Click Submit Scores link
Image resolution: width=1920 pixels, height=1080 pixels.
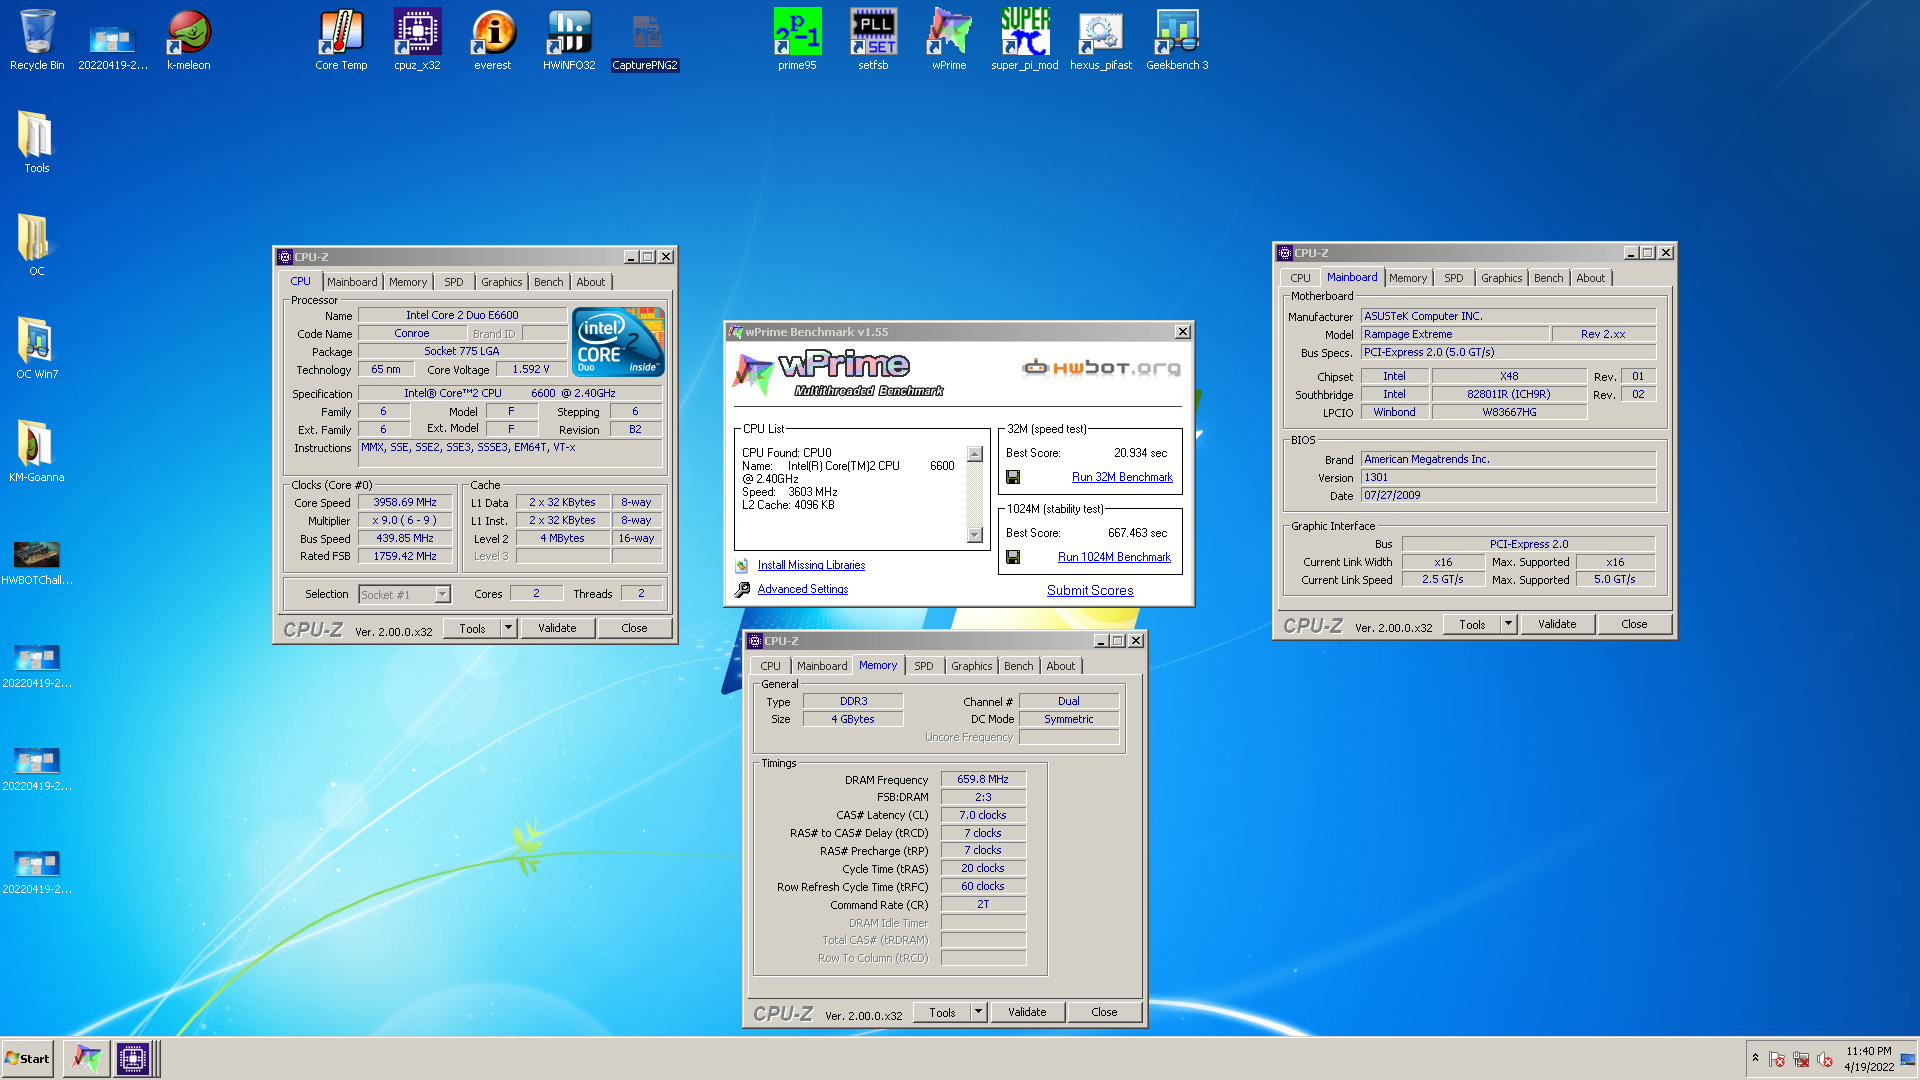pos(1090,591)
